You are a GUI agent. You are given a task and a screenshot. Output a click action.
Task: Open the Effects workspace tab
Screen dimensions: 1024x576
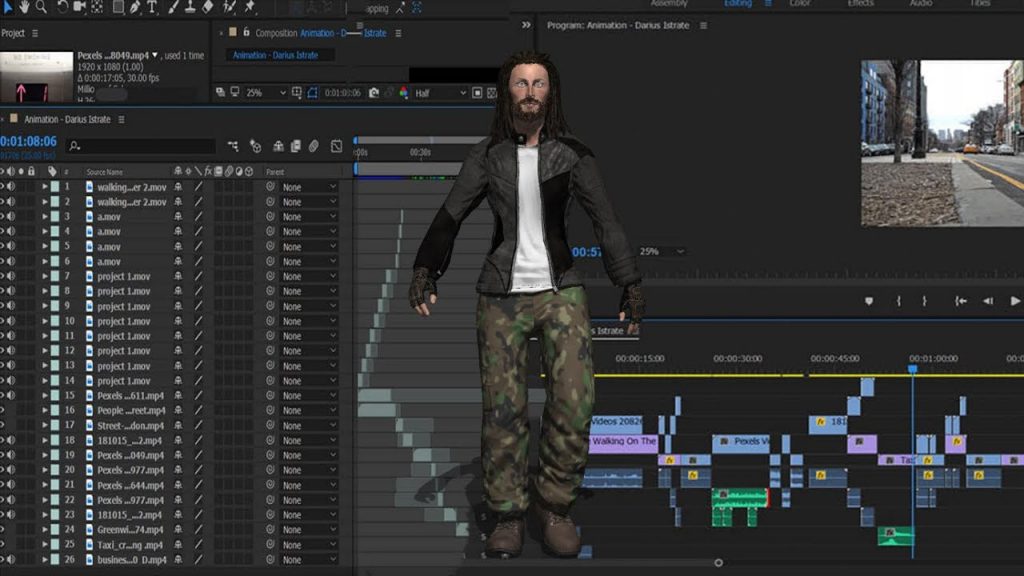point(860,4)
